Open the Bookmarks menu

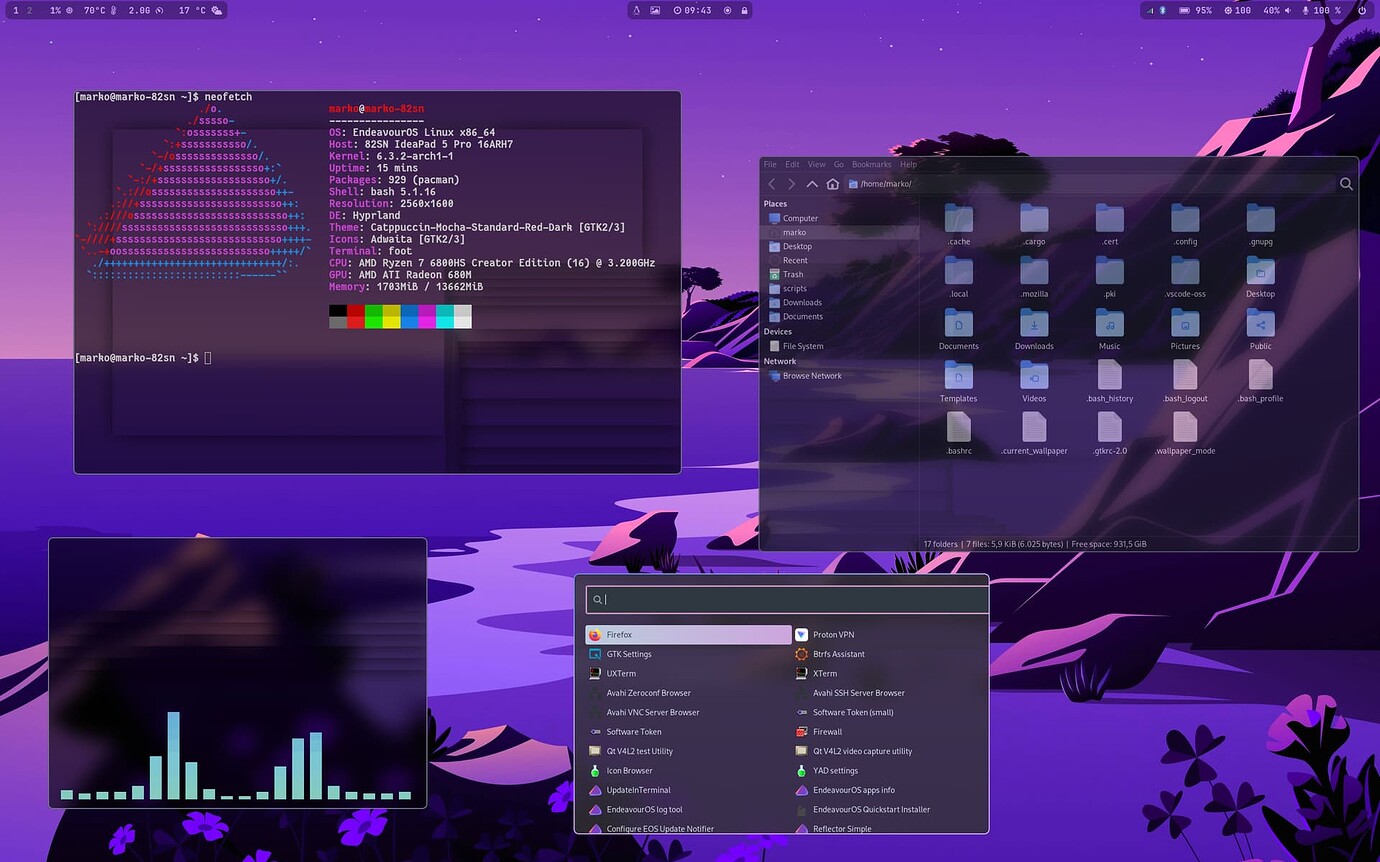(x=871, y=164)
